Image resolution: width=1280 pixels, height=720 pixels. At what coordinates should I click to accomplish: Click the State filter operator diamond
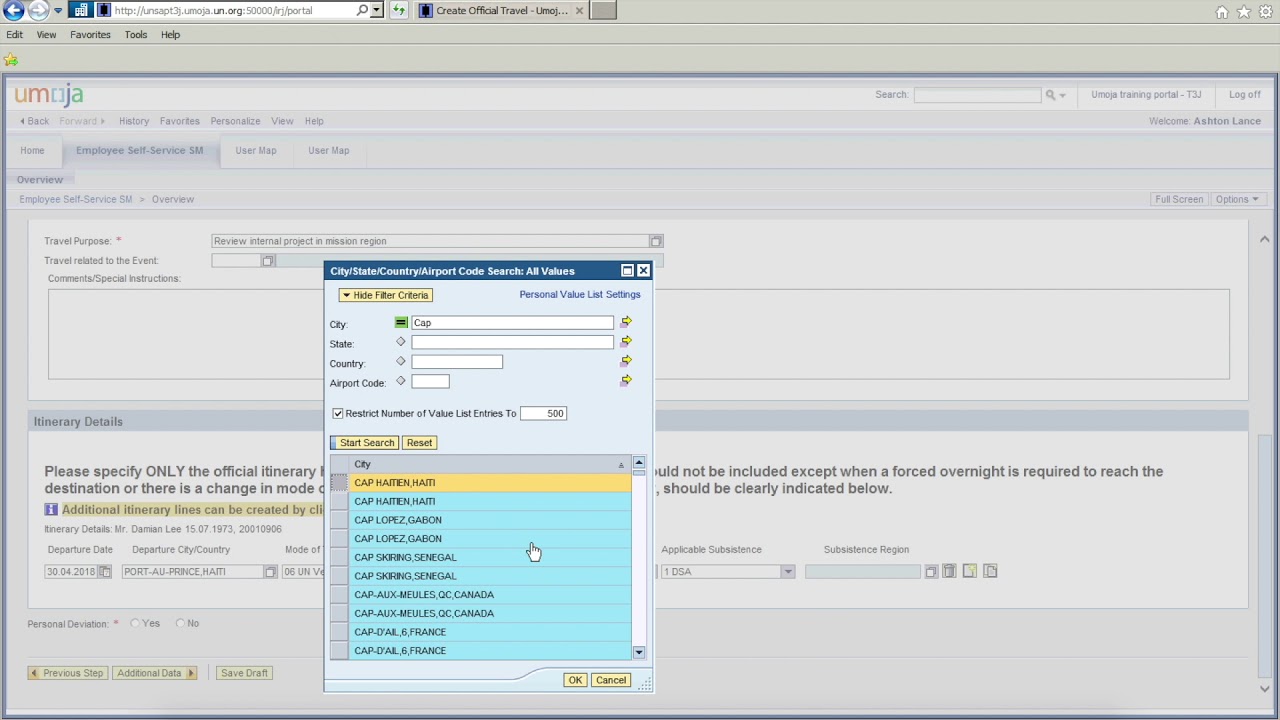click(x=401, y=342)
